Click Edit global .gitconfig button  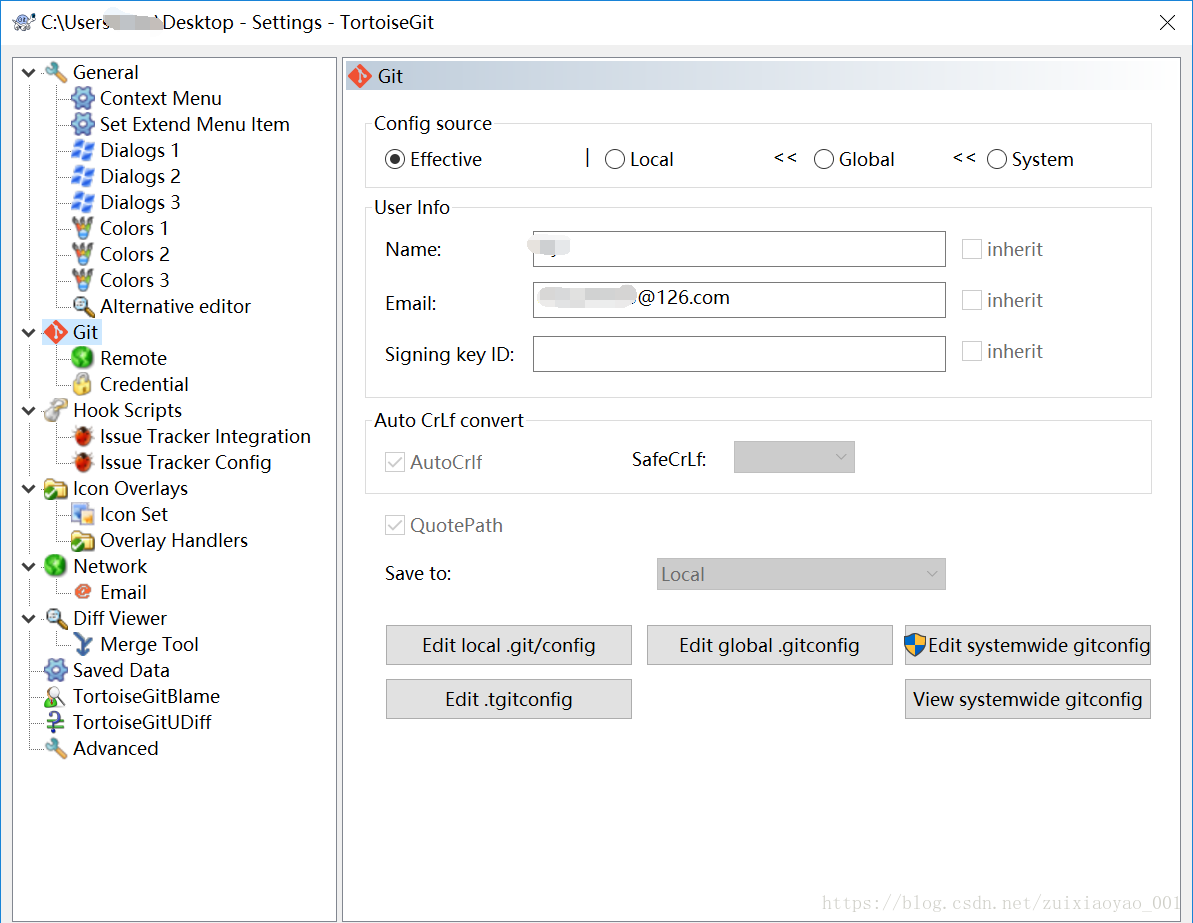(x=769, y=645)
